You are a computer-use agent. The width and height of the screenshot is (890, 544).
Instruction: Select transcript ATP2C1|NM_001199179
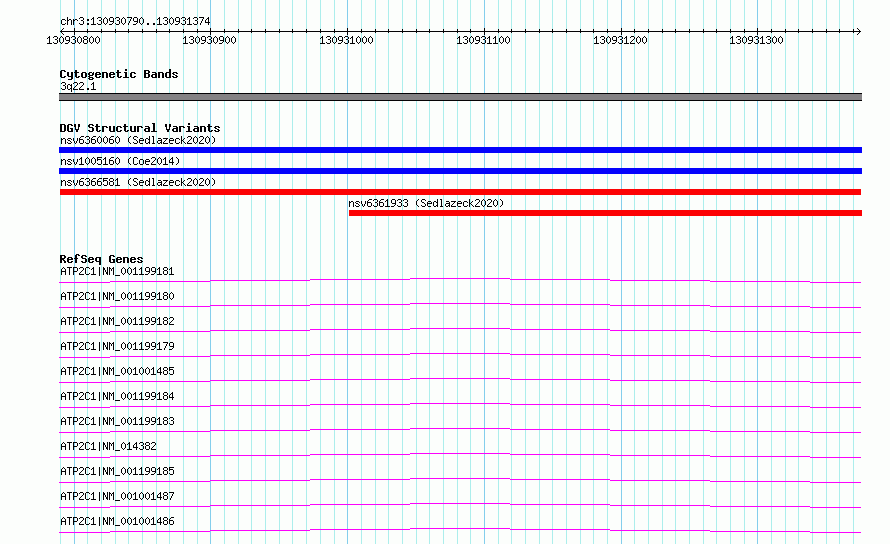[x=117, y=346]
